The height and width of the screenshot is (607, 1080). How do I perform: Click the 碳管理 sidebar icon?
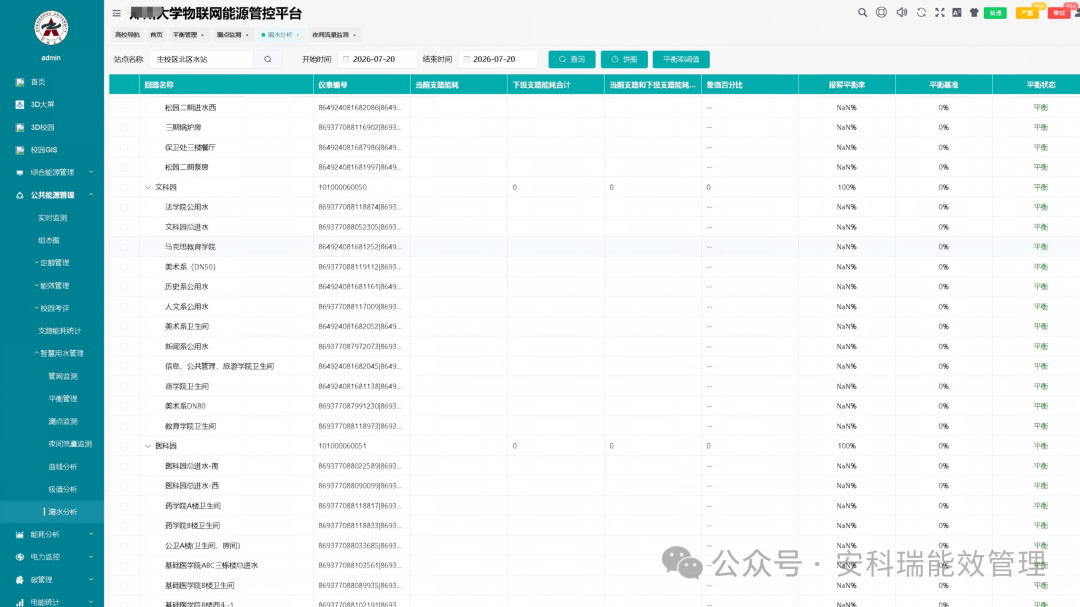tap(19, 579)
